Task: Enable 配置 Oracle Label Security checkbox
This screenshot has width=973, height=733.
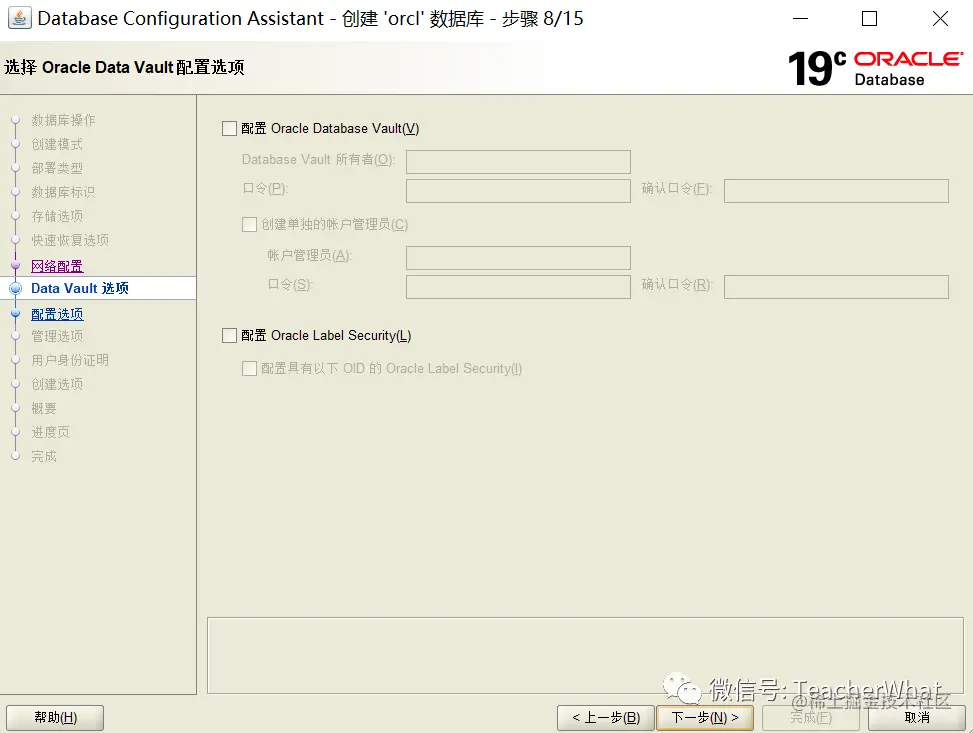Action: point(230,336)
